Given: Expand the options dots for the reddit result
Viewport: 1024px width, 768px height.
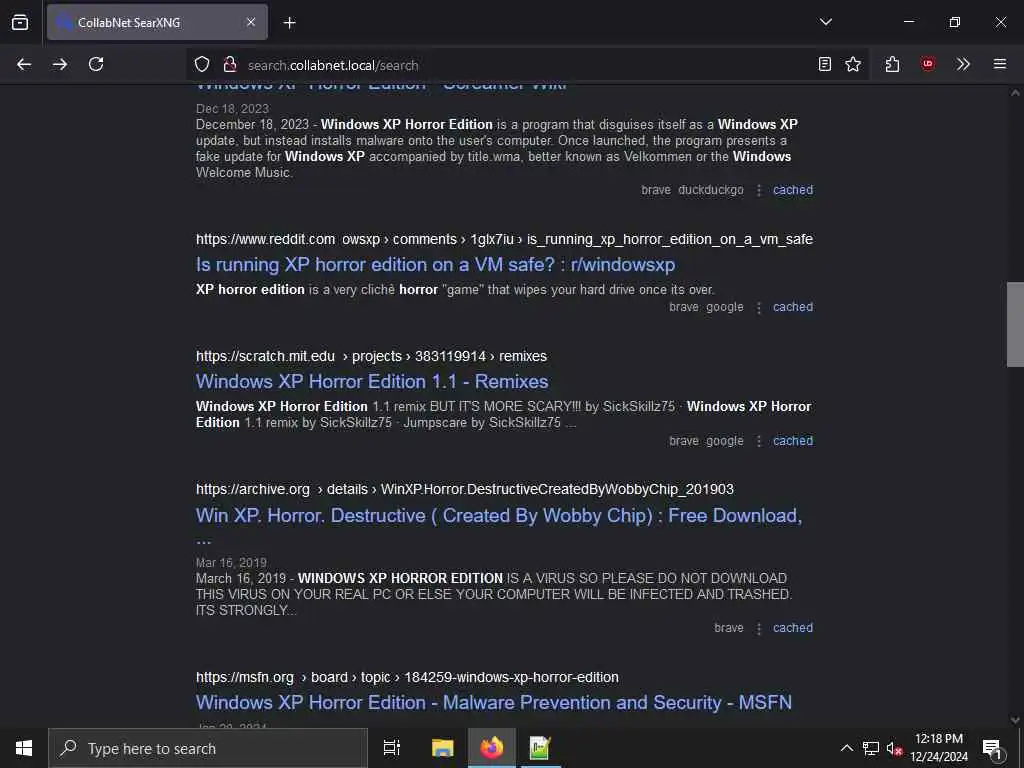Looking at the screenshot, I should tap(759, 307).
